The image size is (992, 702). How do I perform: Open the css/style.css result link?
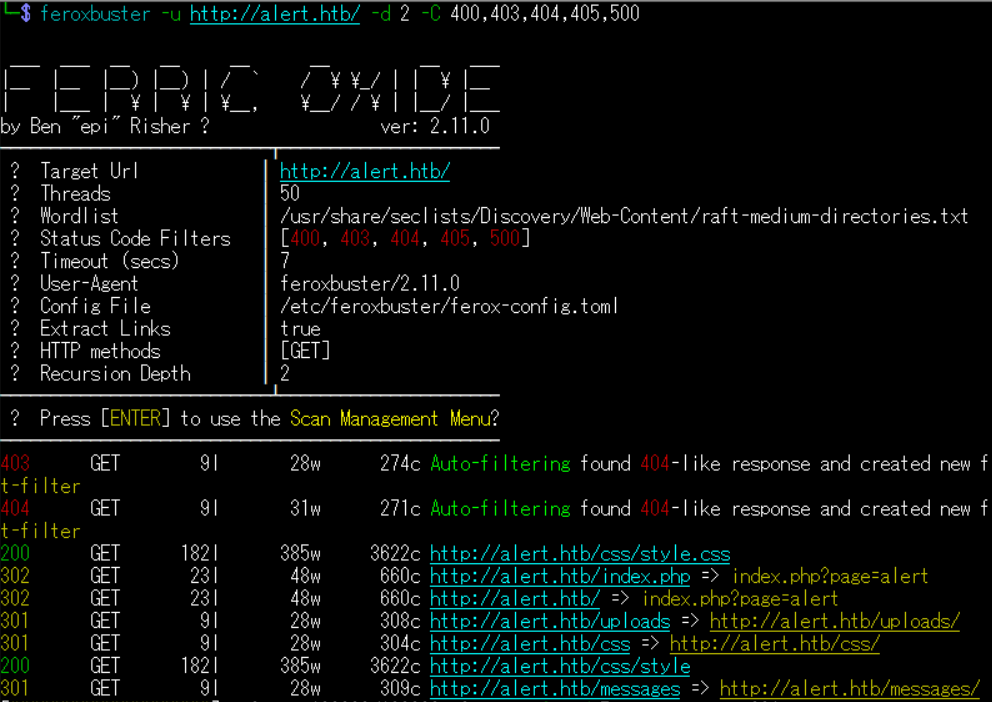579,554
